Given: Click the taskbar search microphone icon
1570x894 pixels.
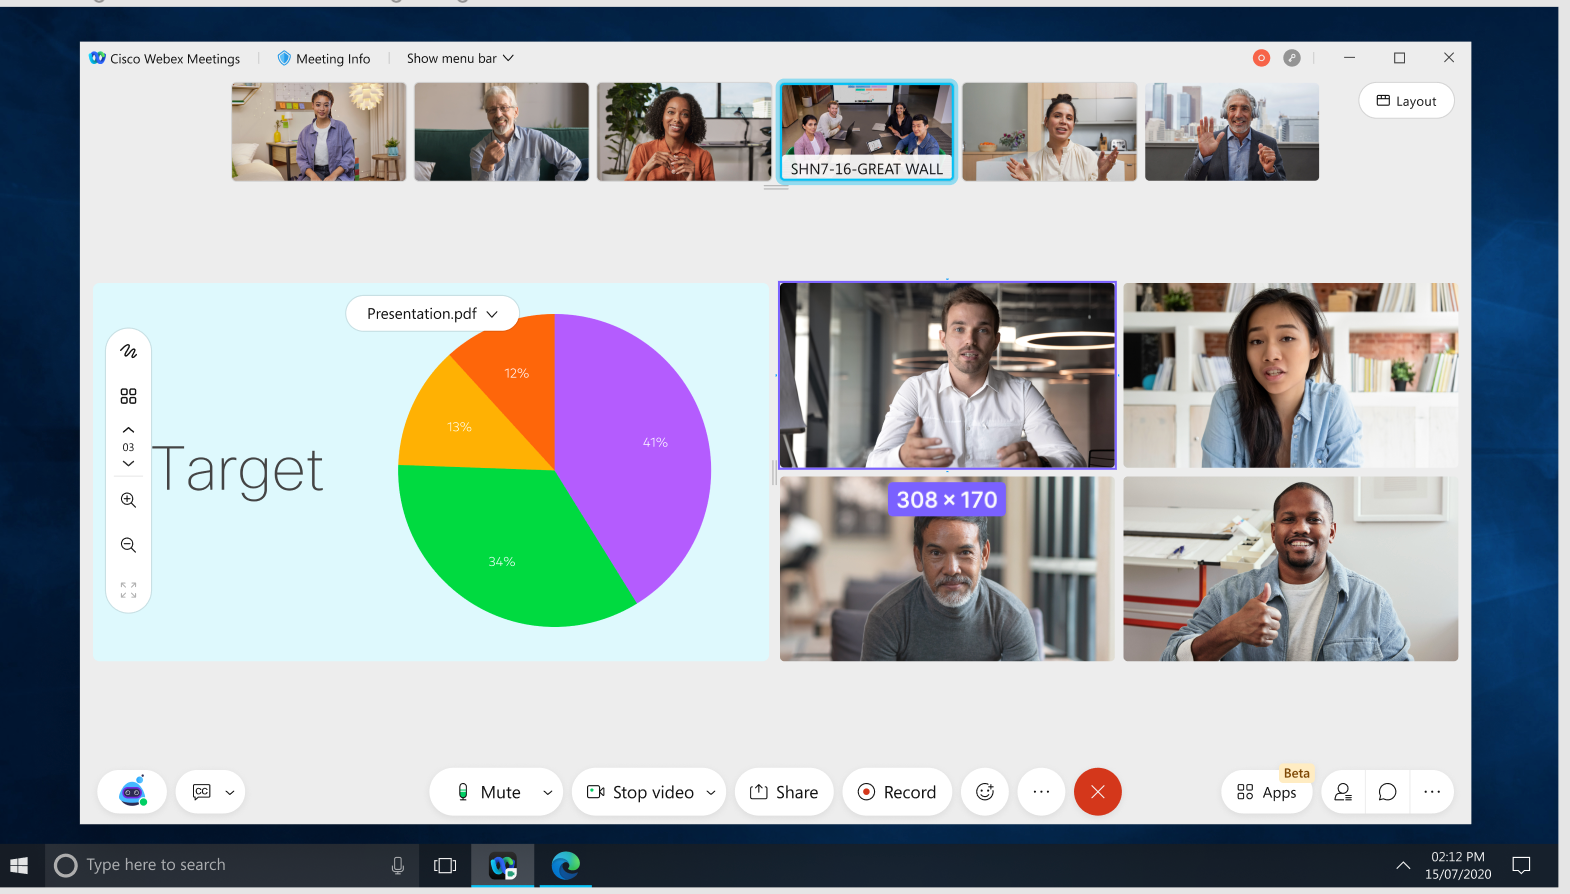Looking at the screenshot, I should [398, 865].
